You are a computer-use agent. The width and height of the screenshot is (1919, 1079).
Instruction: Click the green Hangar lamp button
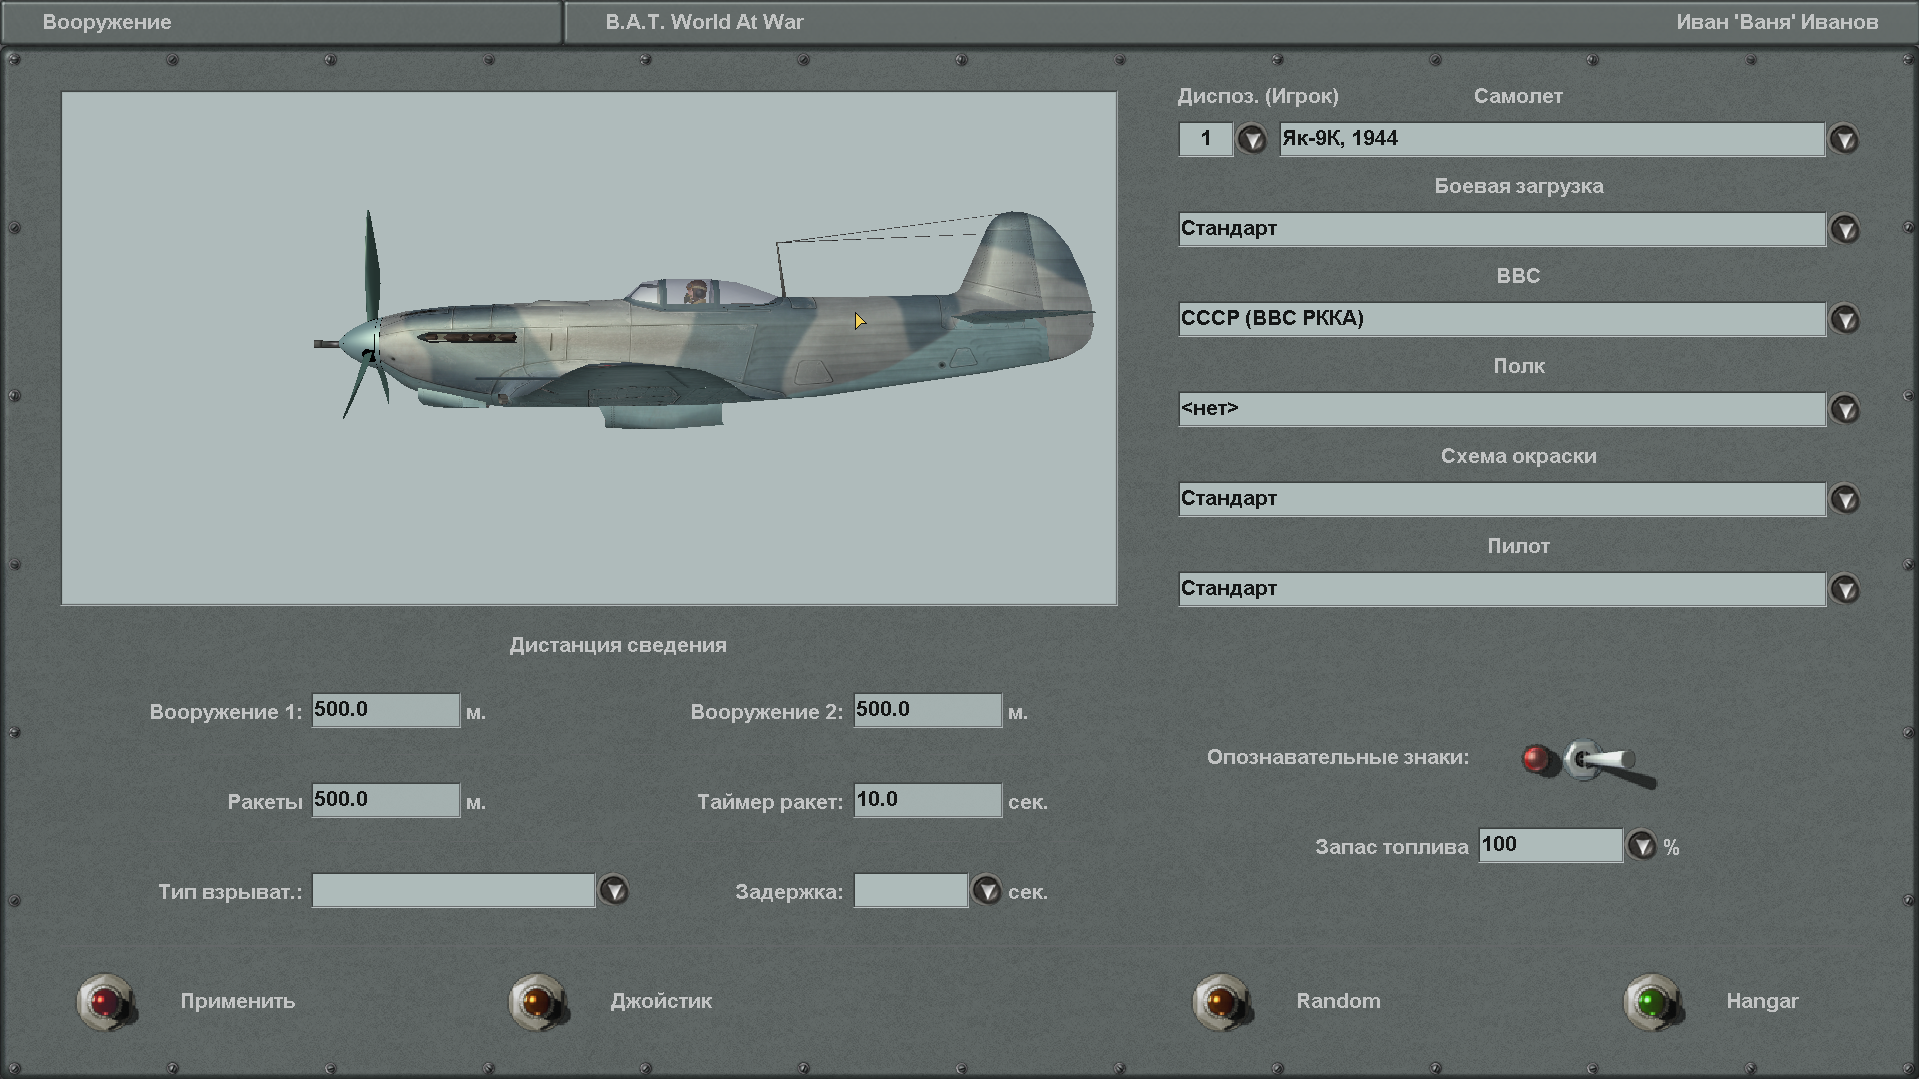(1652, 1001)
